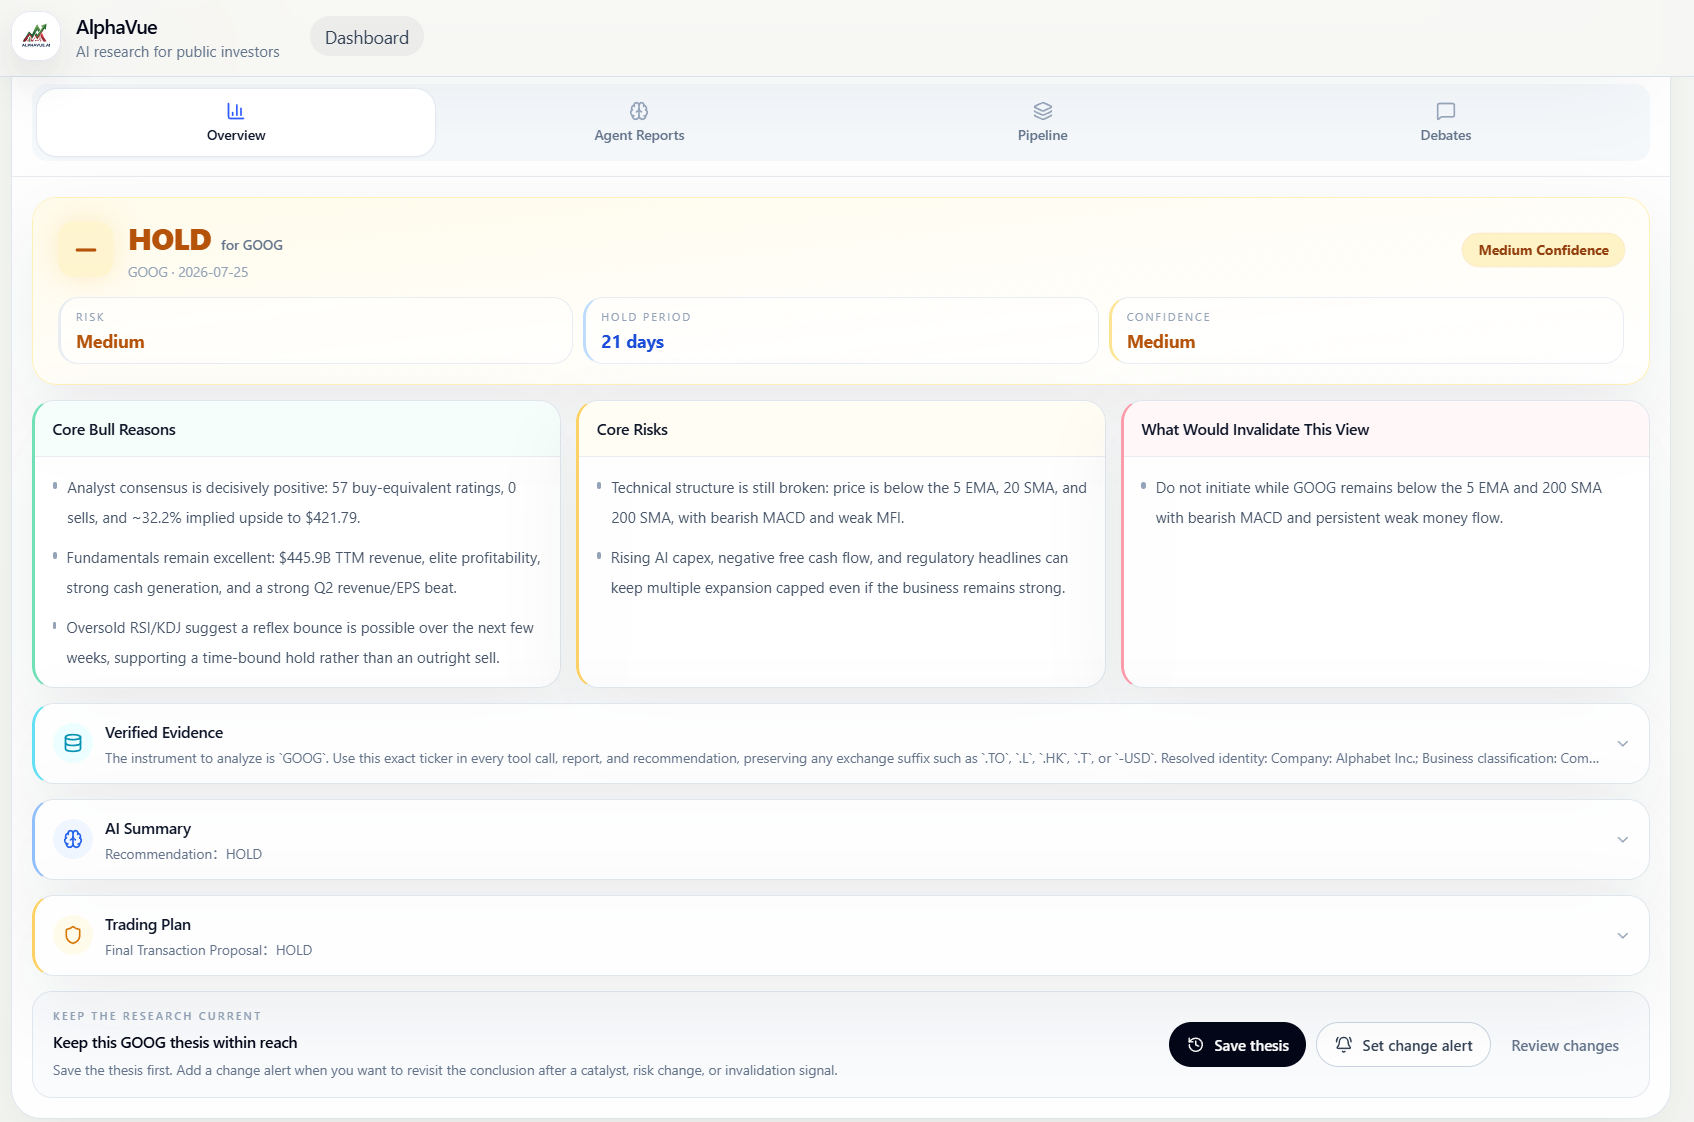Expand the Verified Evidence section chevron
The width and height of the screenshot is (1694, 1122).
pyautogui.click(x=1622, y=744)
